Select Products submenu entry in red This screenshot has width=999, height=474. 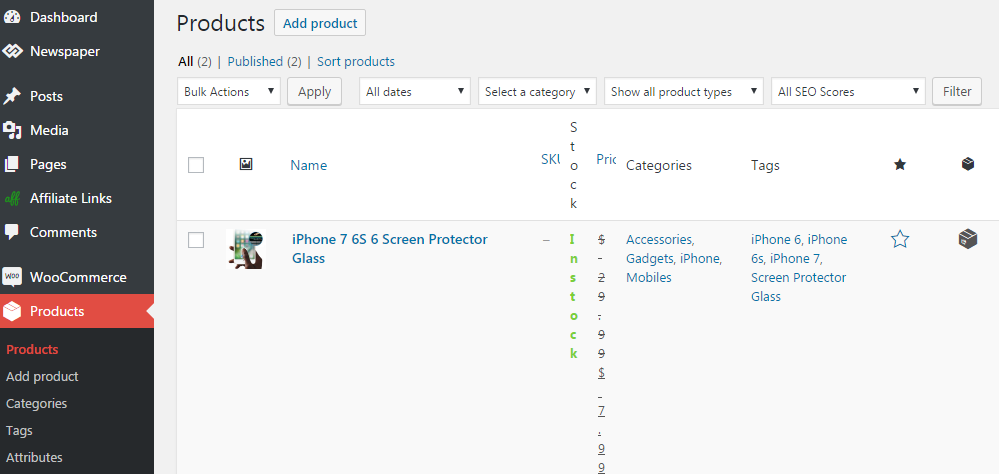(x=32, y=349)
